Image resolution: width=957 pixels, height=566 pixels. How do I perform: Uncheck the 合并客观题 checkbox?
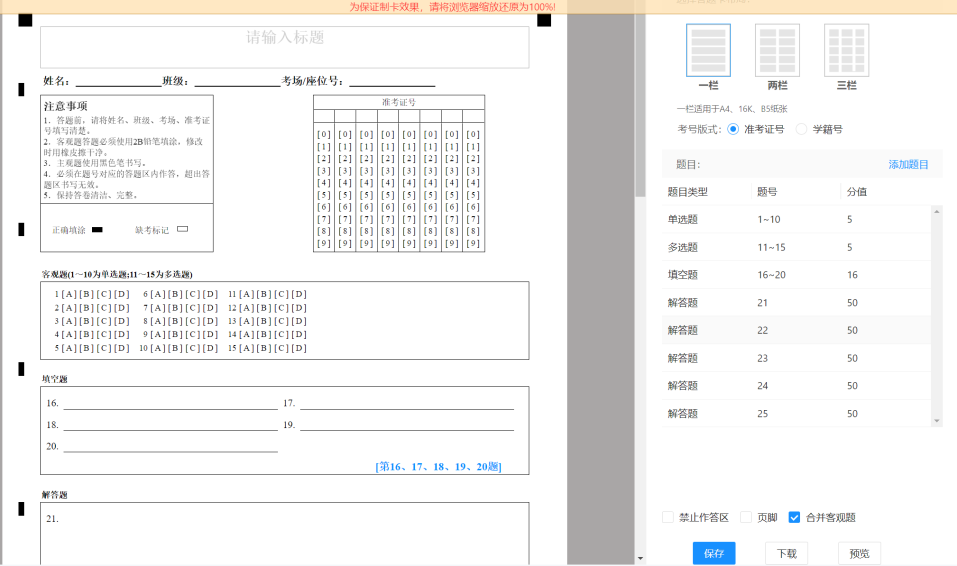(794, 517)
